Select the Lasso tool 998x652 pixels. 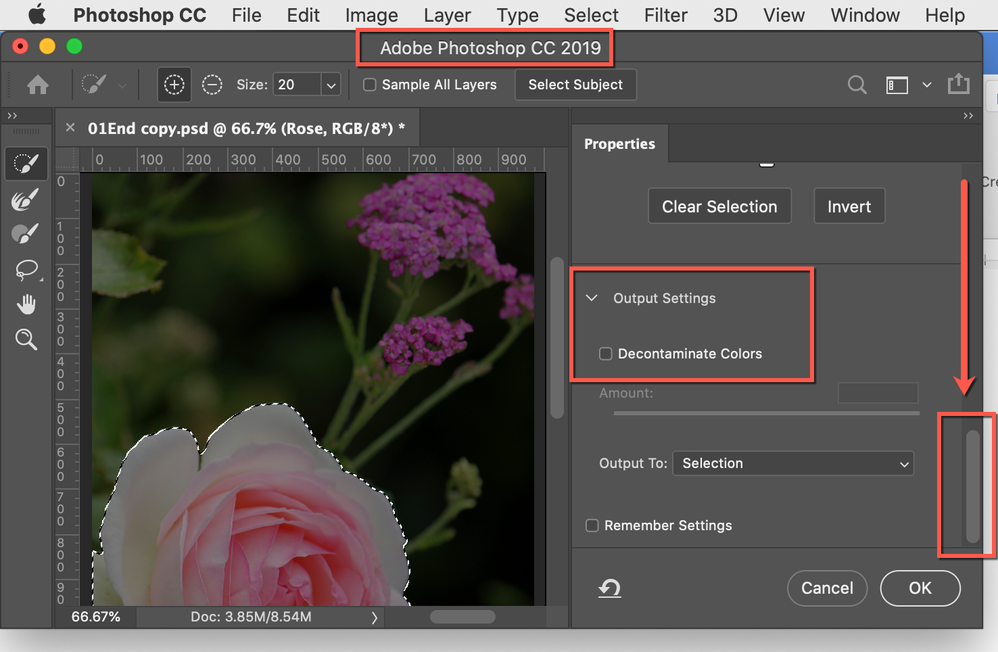click(x=26, y=269)
